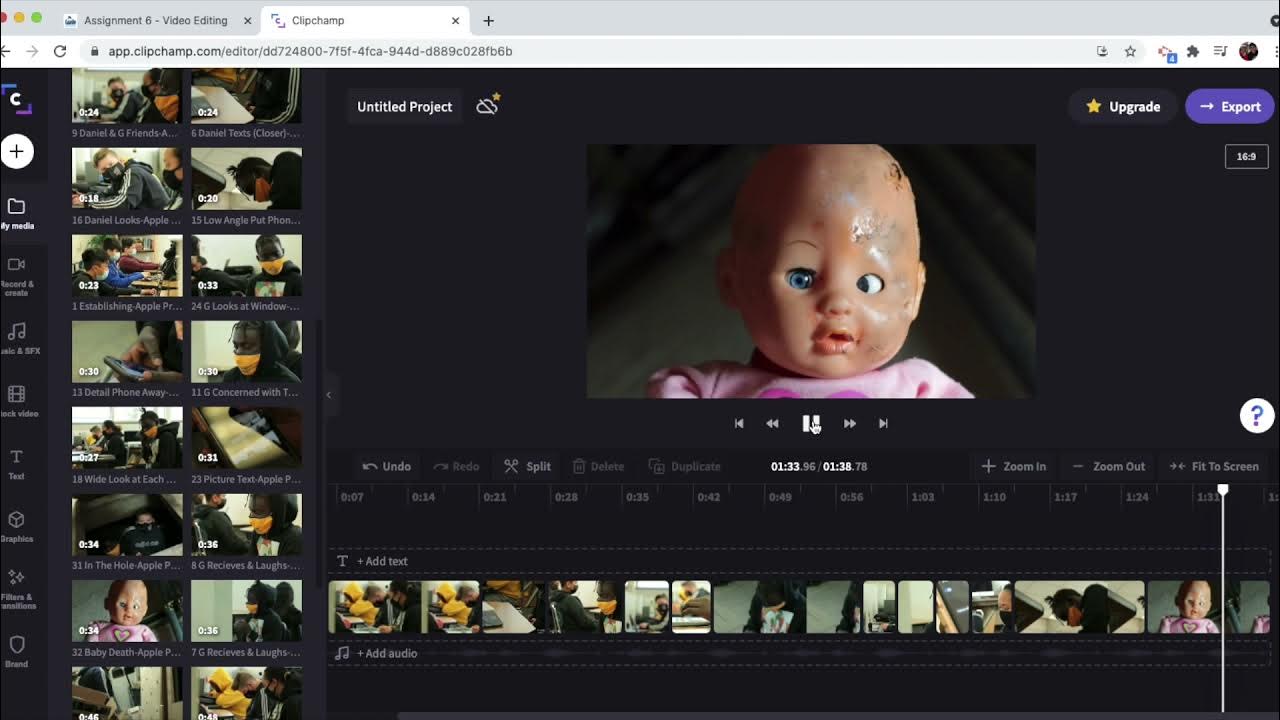The height and width of the screenshot is (720, 1280).
Task: Collapse the media panel with side arrow
Action: [x=329, y=395]
